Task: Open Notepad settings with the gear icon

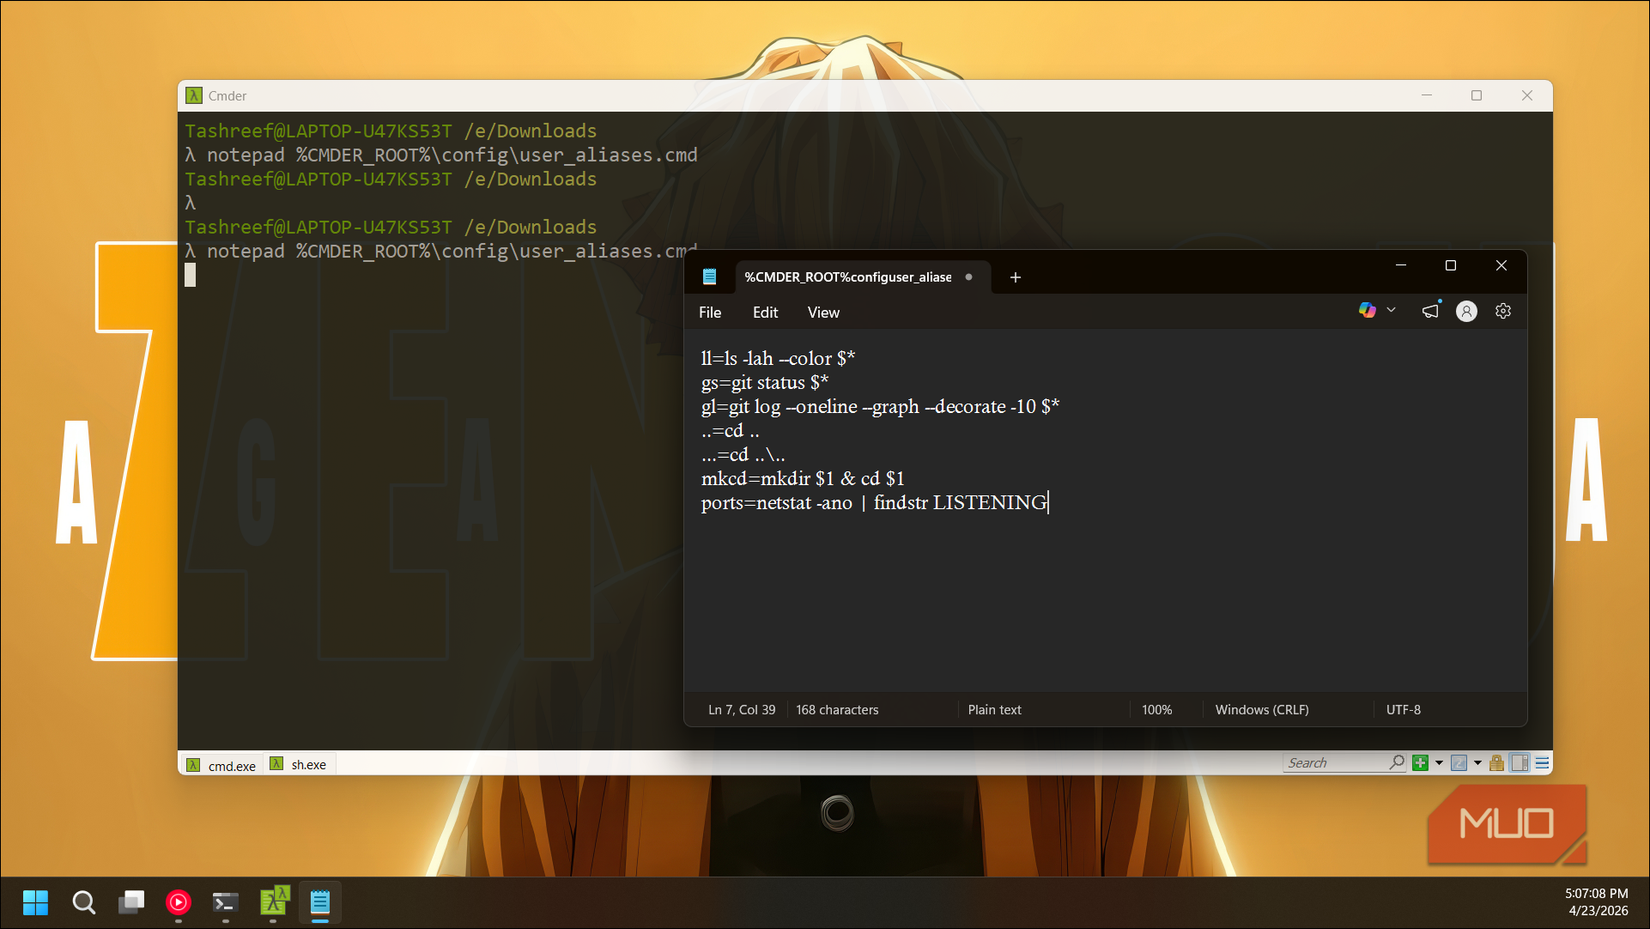Action: (1503, 310)
